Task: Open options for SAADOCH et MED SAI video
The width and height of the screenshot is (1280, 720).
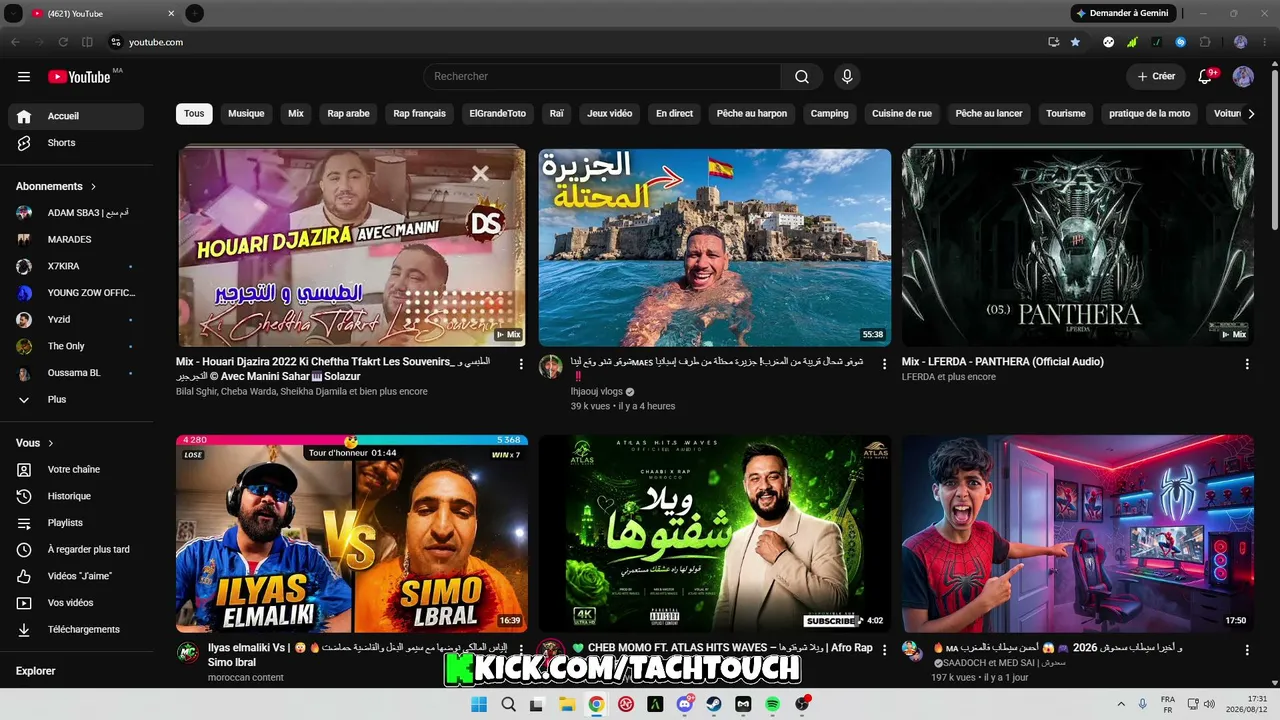Action: 1247,651
